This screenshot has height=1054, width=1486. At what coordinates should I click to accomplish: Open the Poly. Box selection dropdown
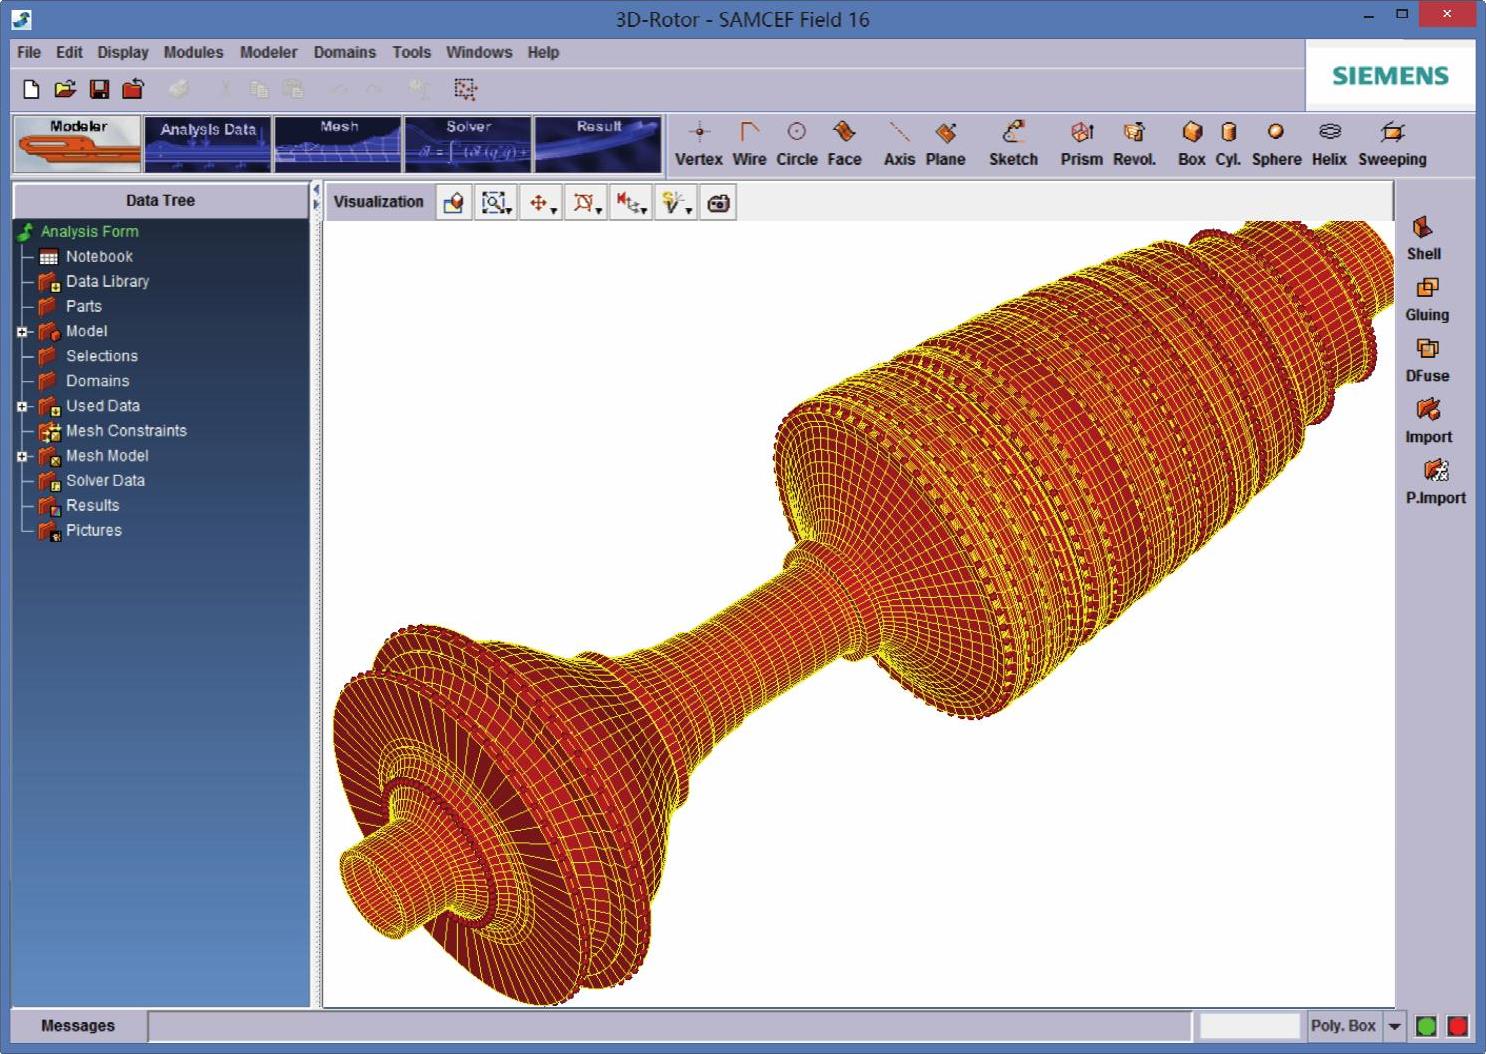[x=1395, y=1026]
